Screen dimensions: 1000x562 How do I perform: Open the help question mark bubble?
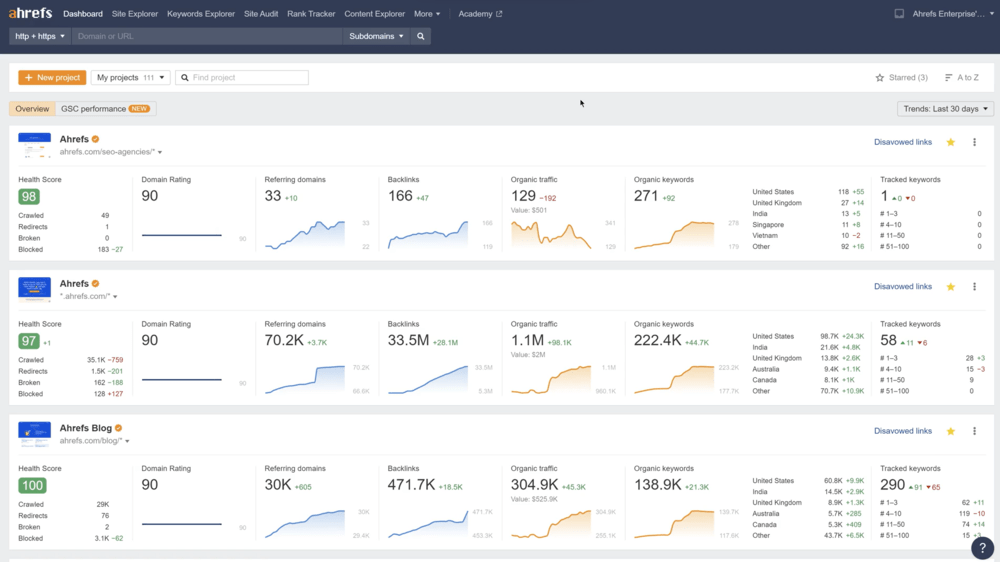pos(982,547)
